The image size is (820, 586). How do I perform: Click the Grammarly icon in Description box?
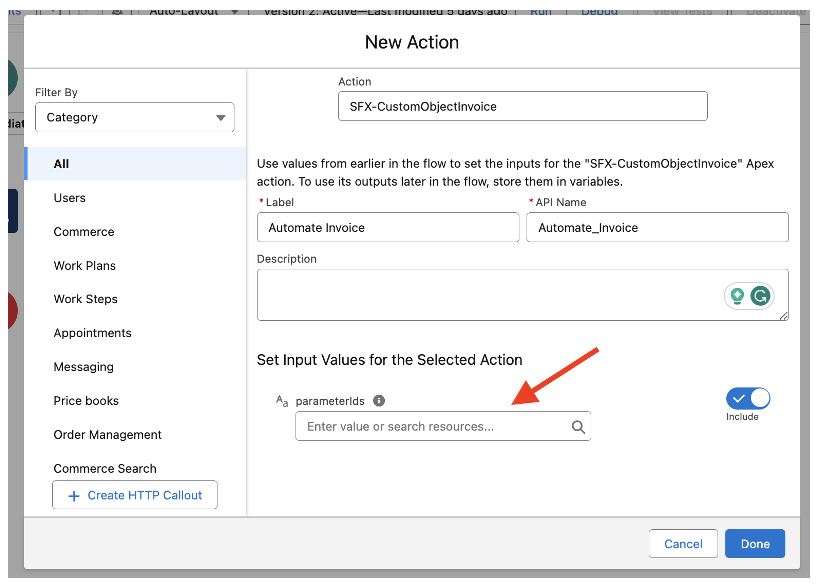pos(761,296)
